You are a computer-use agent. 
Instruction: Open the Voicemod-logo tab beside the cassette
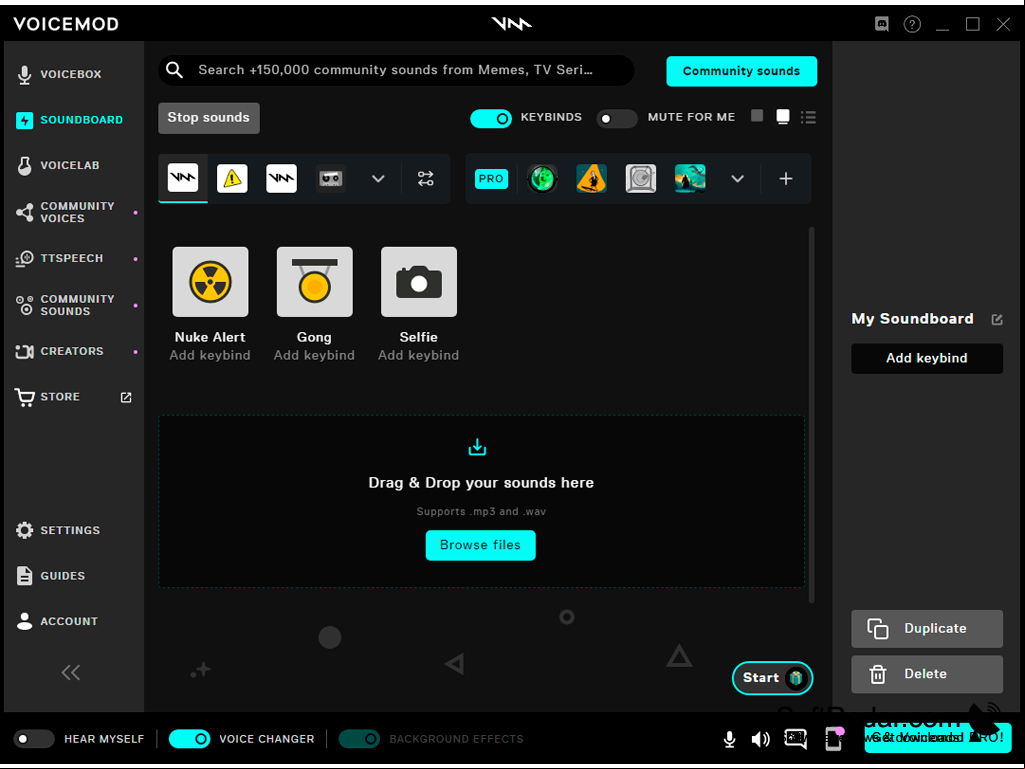281,178
